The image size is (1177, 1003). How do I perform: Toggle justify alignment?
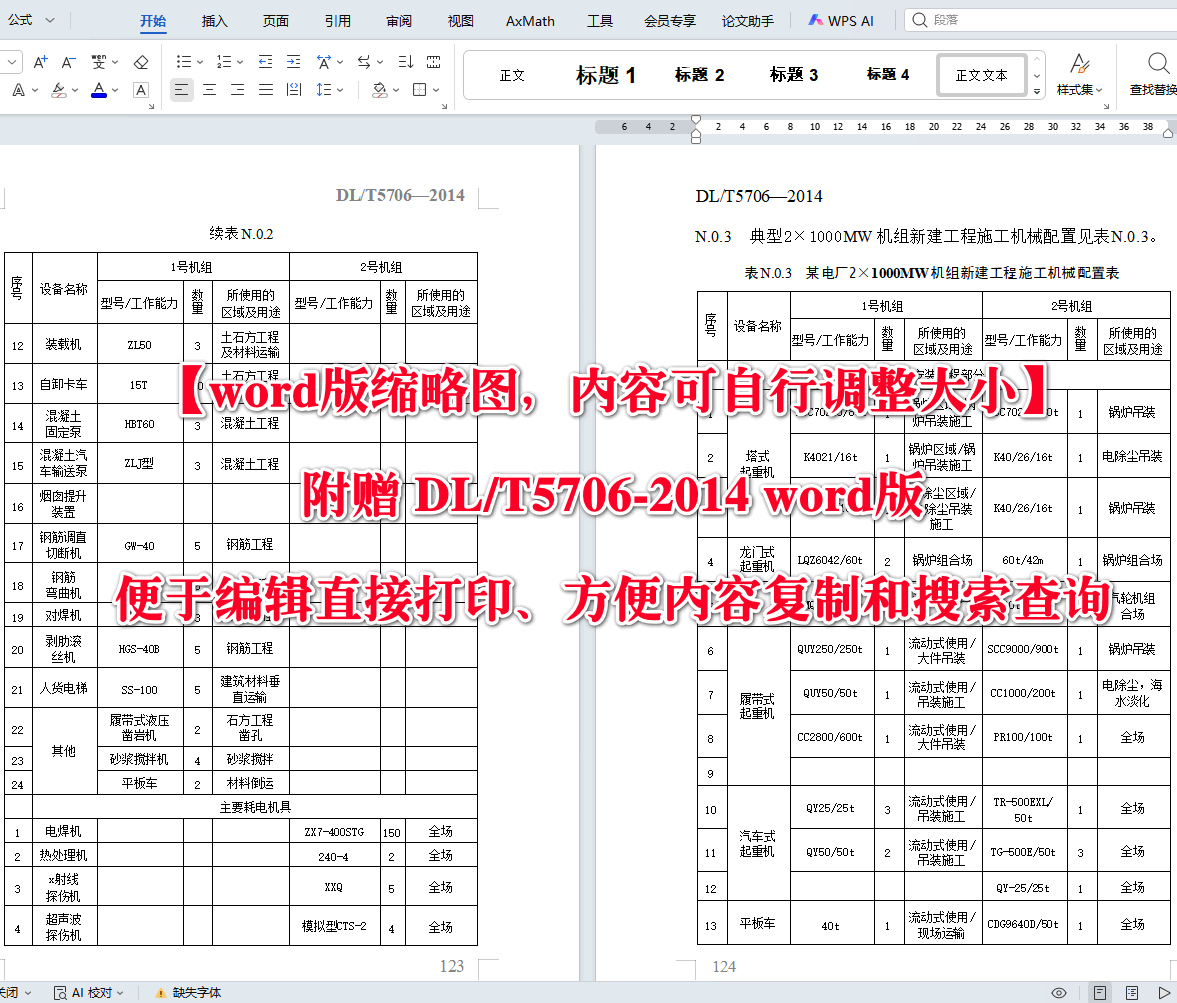[x=266, y=90]
